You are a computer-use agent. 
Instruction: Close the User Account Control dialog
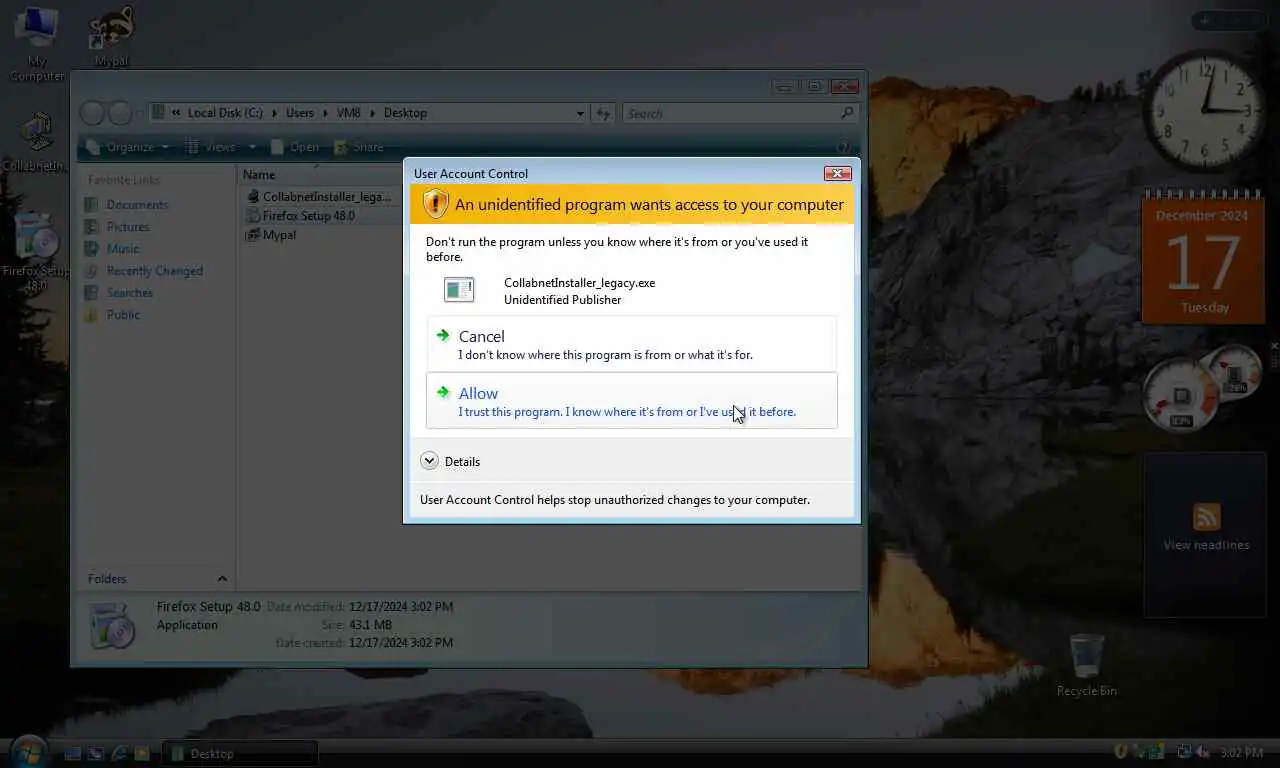pyautogui.click(x=837, y=173)
